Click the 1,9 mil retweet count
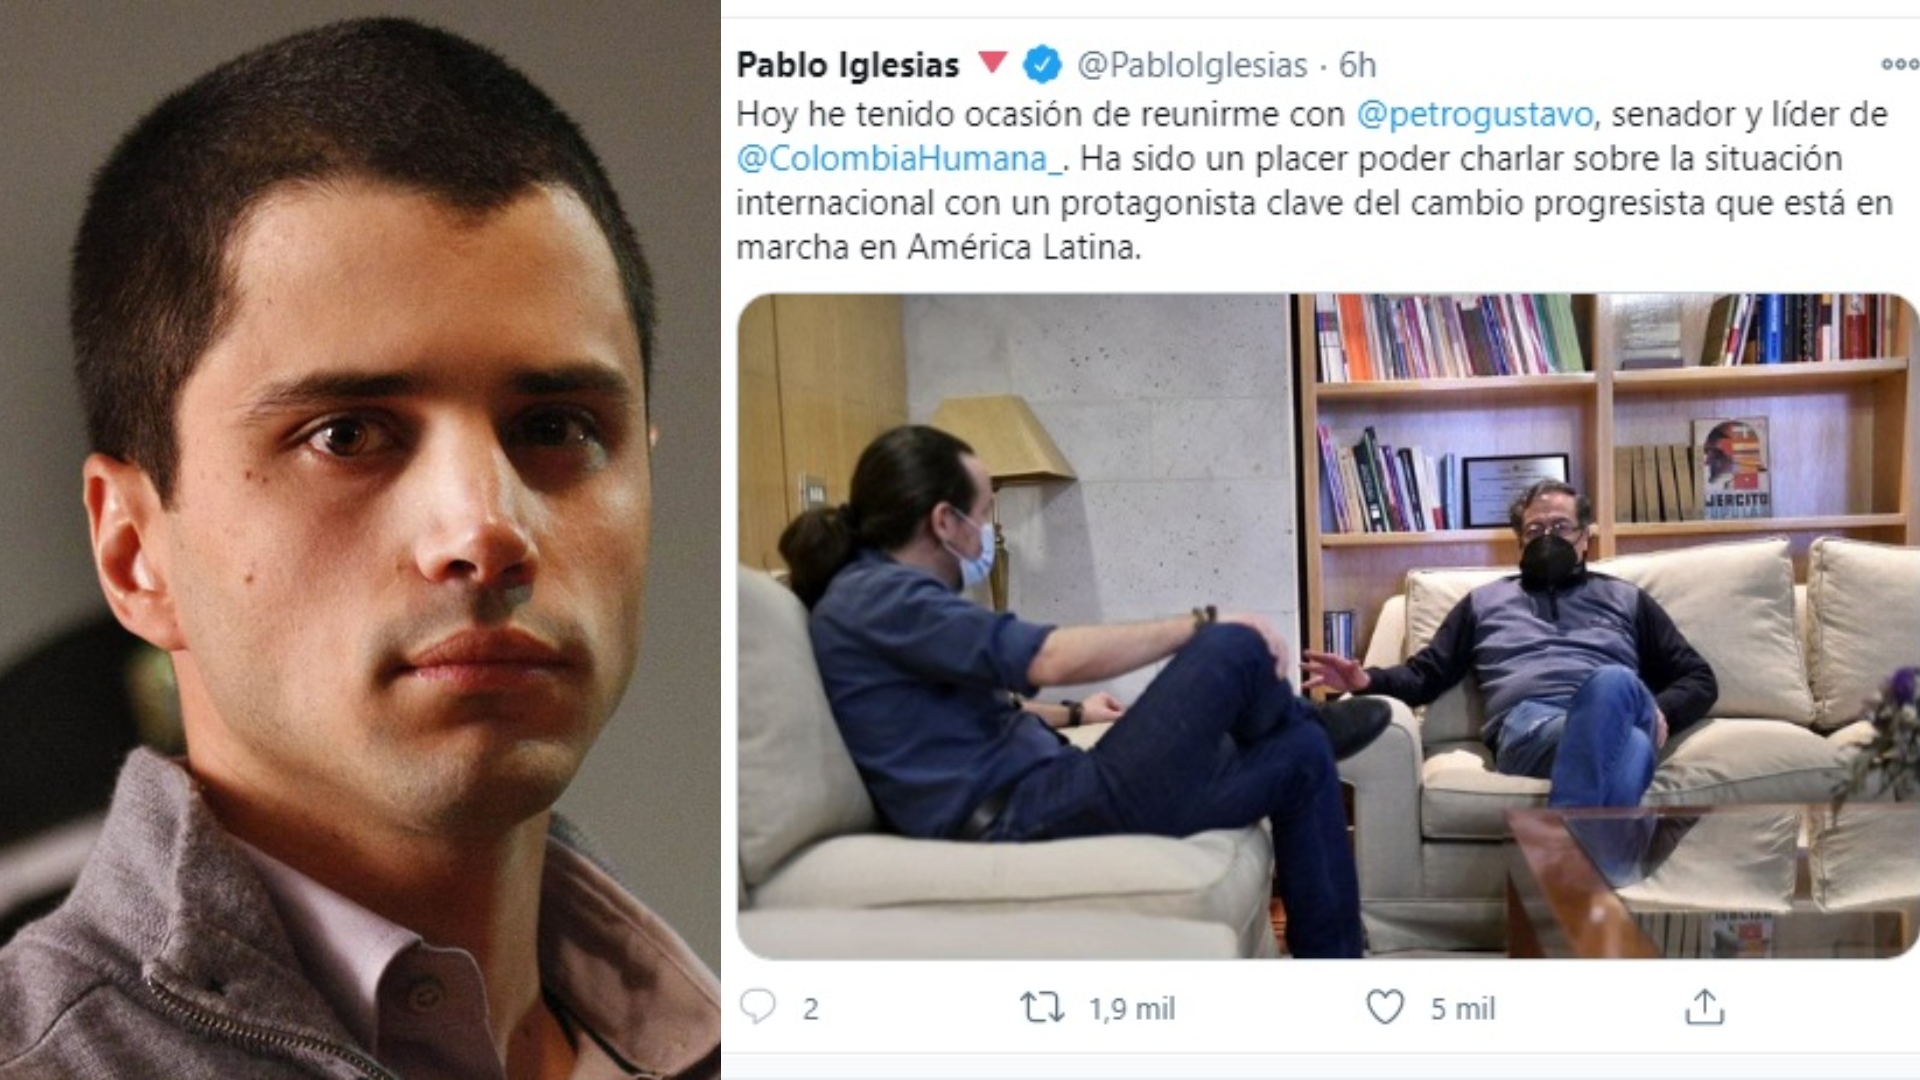The image size is (1920, 1080). [1132, 1008]
